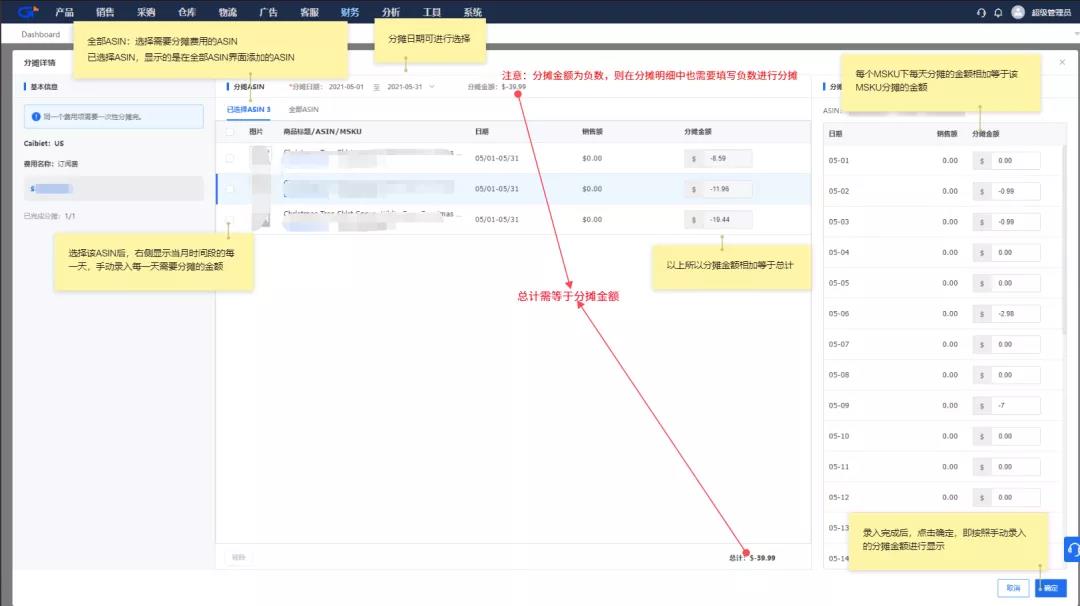Open the 分析 menu

pyautogui.click(x=391, y=12)
